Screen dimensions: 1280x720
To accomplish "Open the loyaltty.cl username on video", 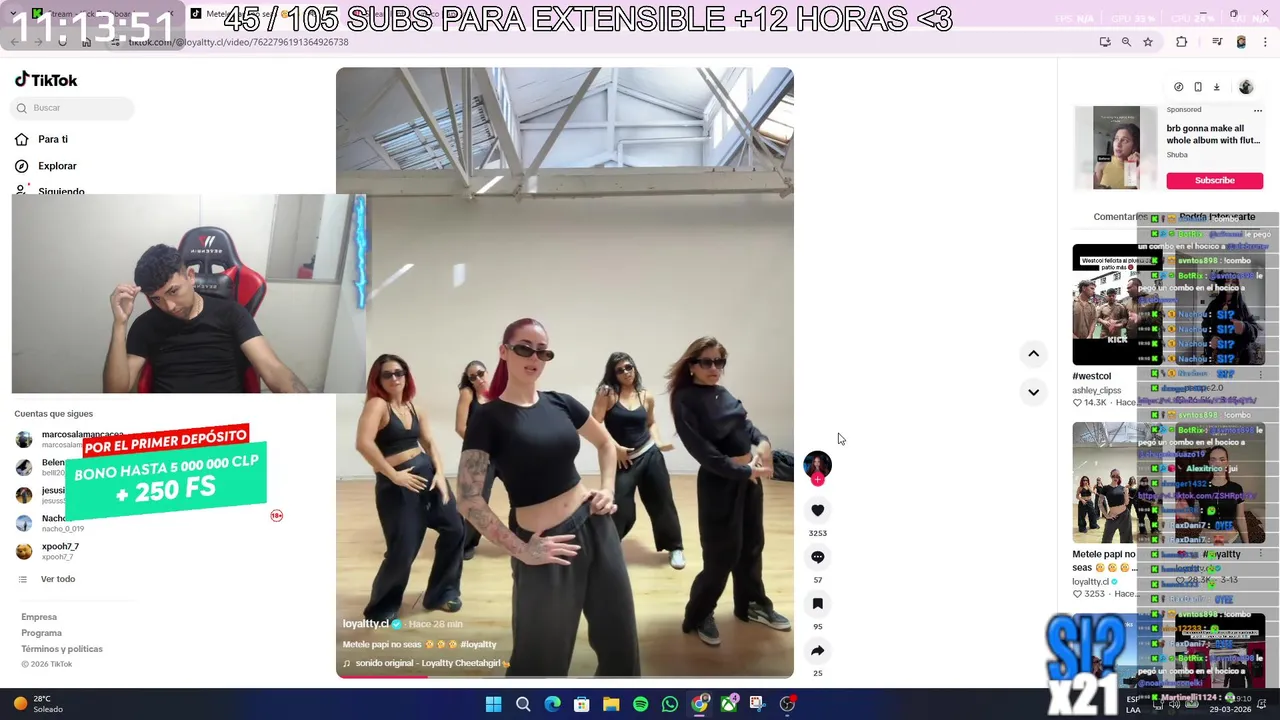I will coord(366,624).
